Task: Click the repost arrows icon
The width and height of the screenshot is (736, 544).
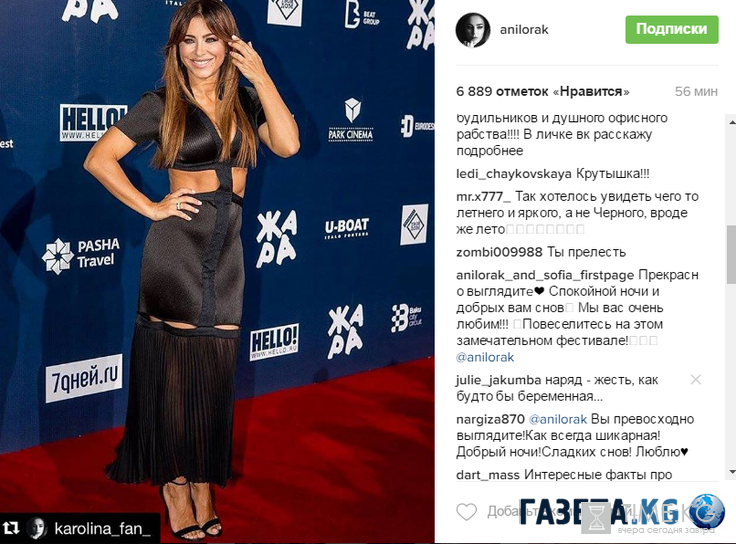Action: (11, 528)
